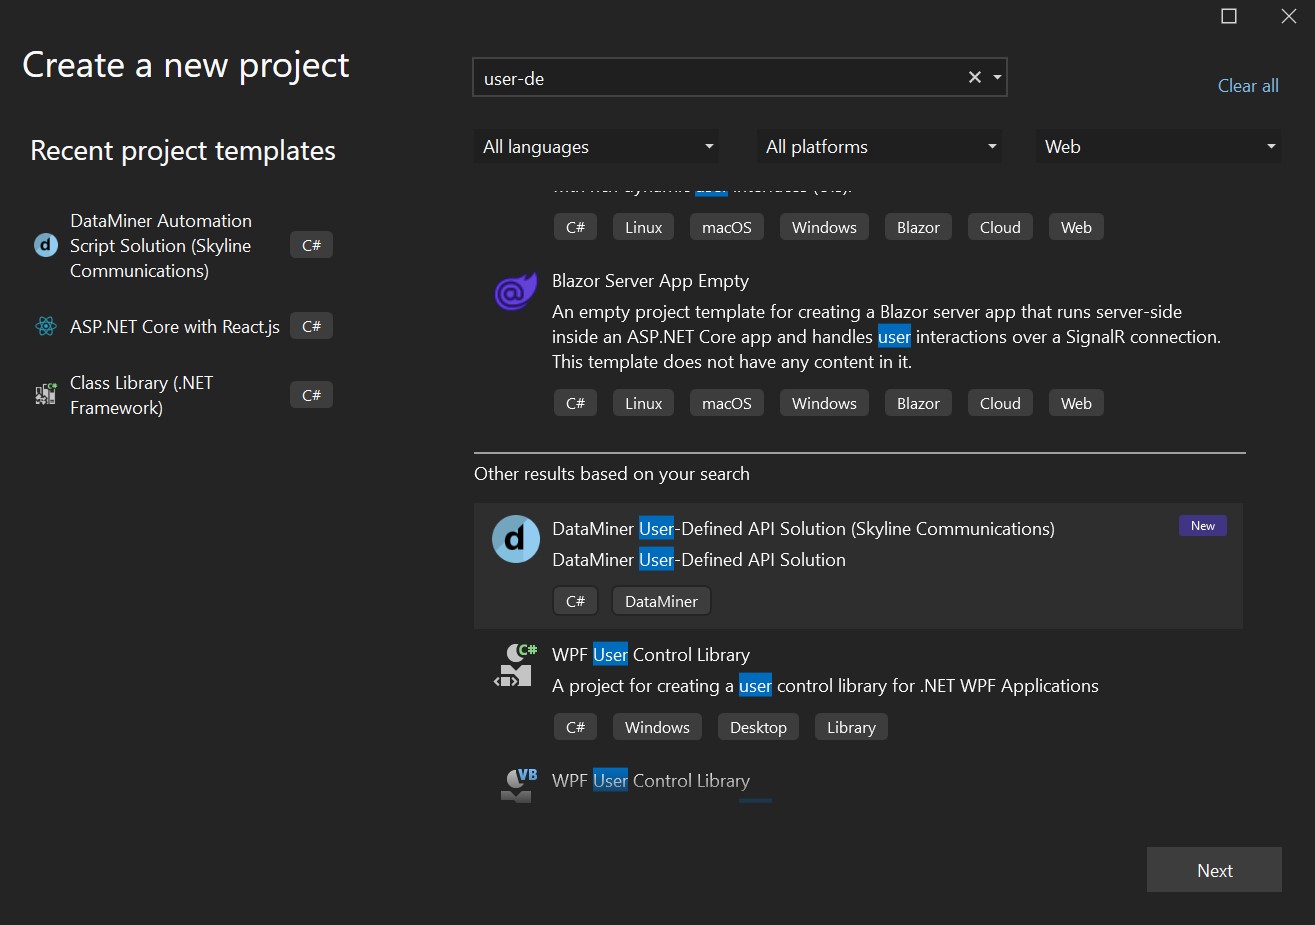1315x925 pixels.
Task: Click Desktop tag under WPF User Control Library
Action: point(758,727)
